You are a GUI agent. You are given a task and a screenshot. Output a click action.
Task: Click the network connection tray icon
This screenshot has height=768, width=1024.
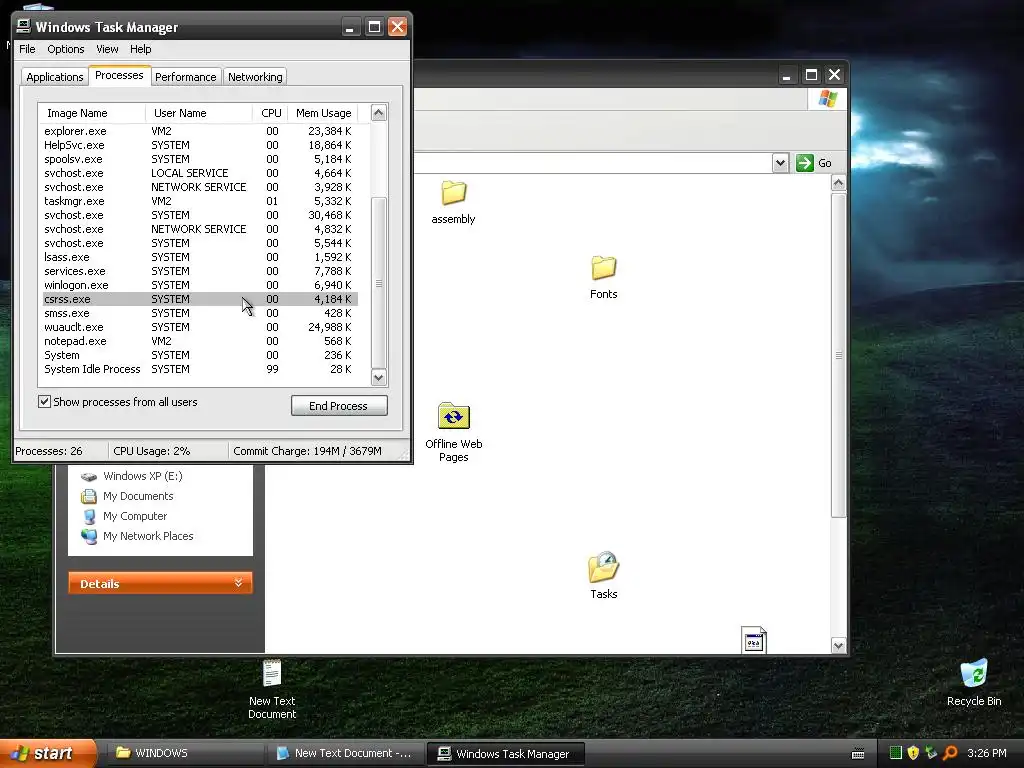pos(931,753)
